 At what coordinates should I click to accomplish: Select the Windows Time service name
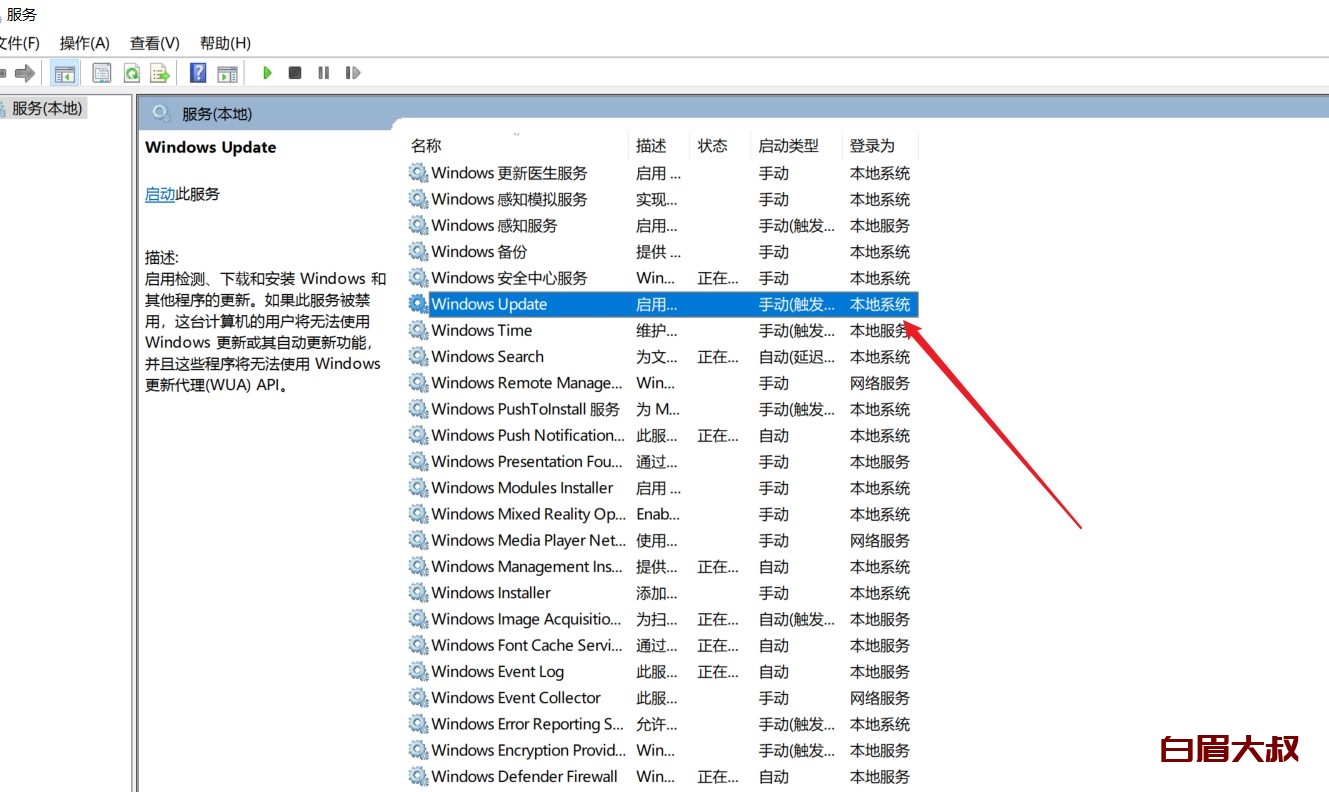482,330
